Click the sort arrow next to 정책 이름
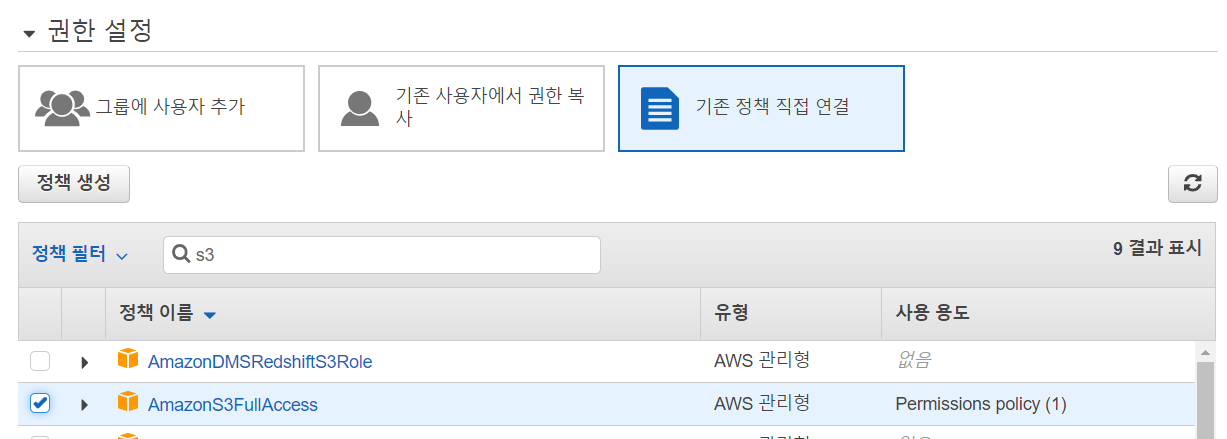1227x439 pixels. tap(209, 315)
